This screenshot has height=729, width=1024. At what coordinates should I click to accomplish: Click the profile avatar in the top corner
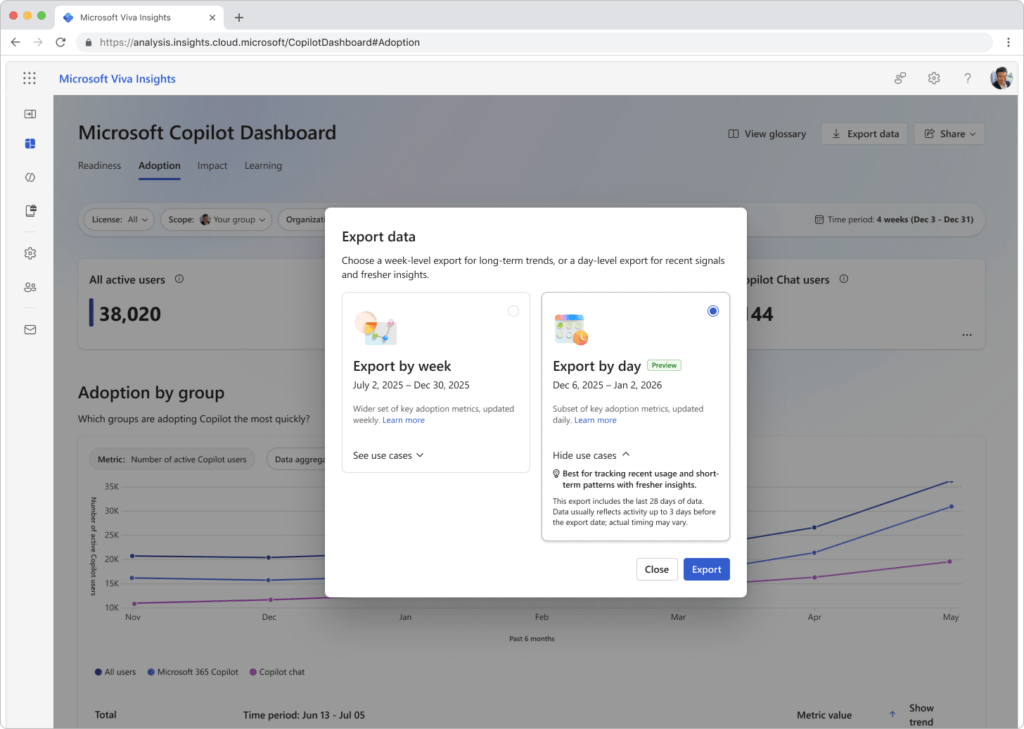point(1001,77)
